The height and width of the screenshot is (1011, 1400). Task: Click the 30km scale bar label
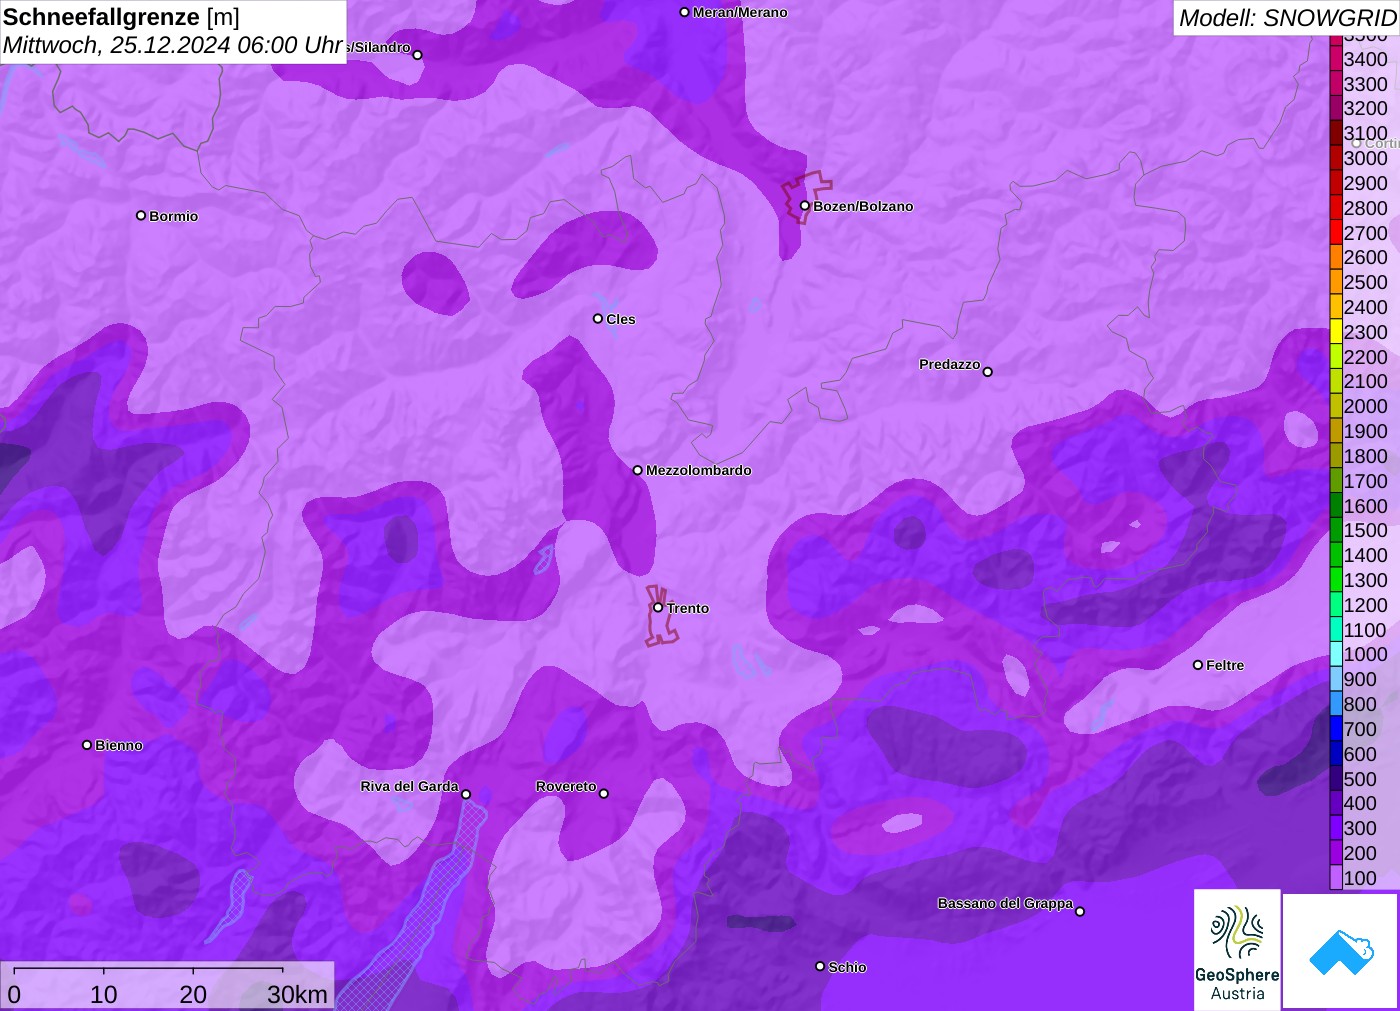pos(297,994)
